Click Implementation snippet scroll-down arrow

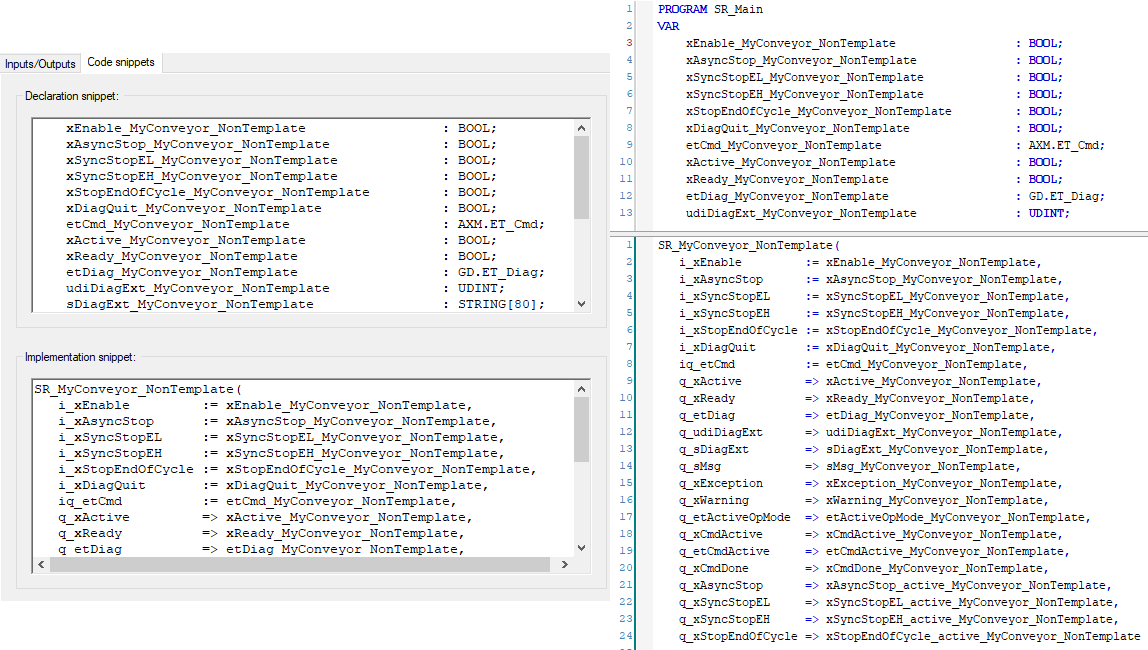click(x=582, y=548)
